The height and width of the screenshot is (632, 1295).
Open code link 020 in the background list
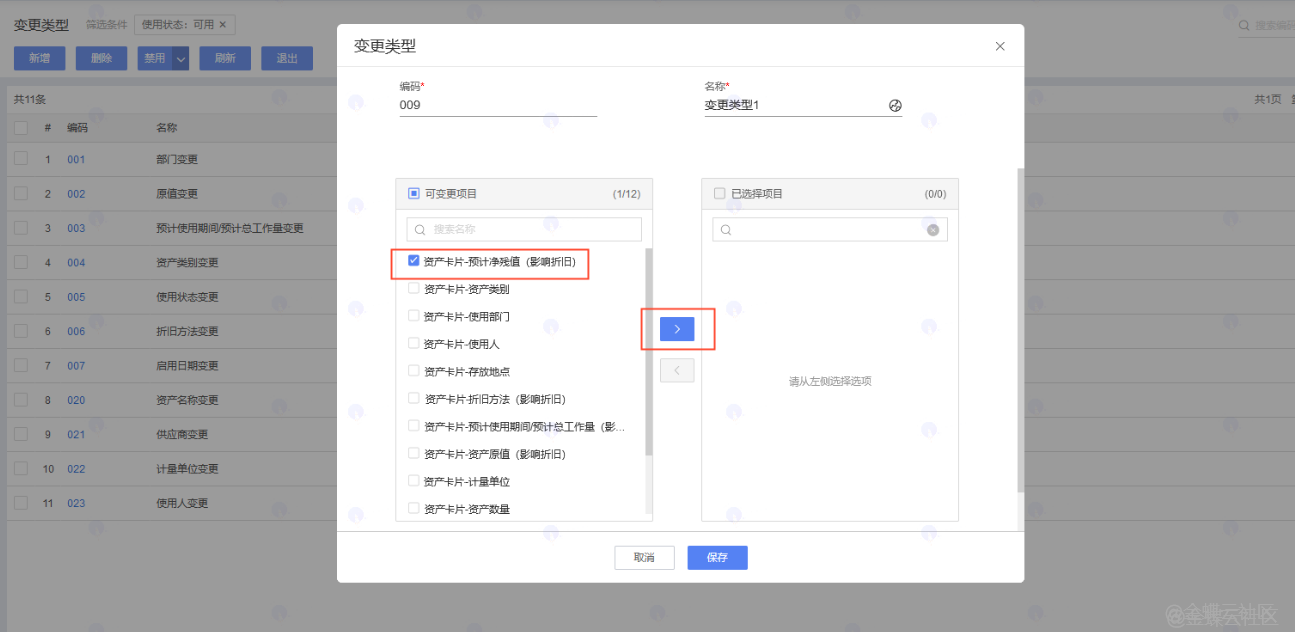click(x=76, y=400)
